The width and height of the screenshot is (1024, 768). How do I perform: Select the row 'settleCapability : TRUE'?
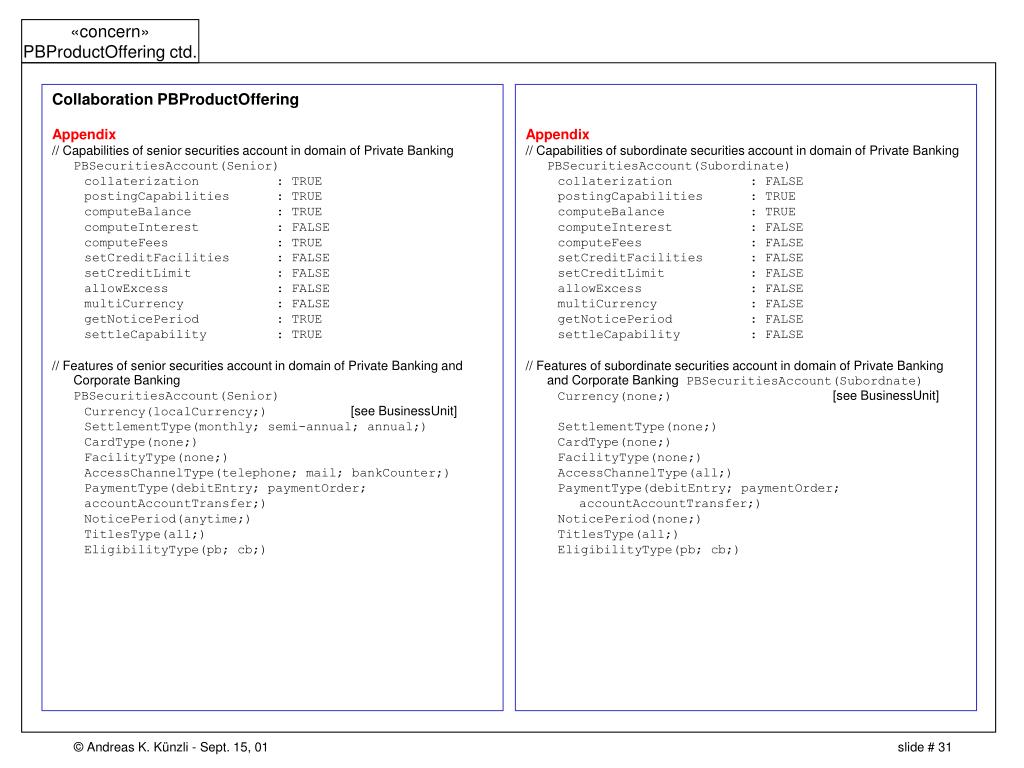[x=203, y=334]
